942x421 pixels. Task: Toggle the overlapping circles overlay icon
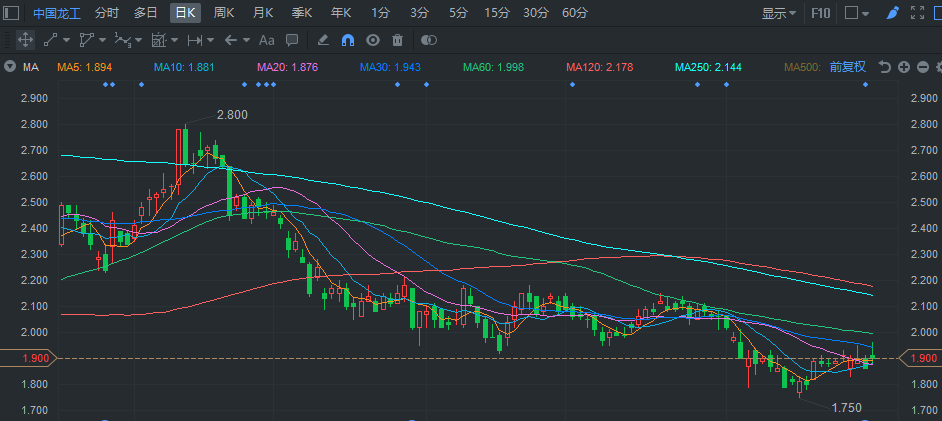[429, 40]
